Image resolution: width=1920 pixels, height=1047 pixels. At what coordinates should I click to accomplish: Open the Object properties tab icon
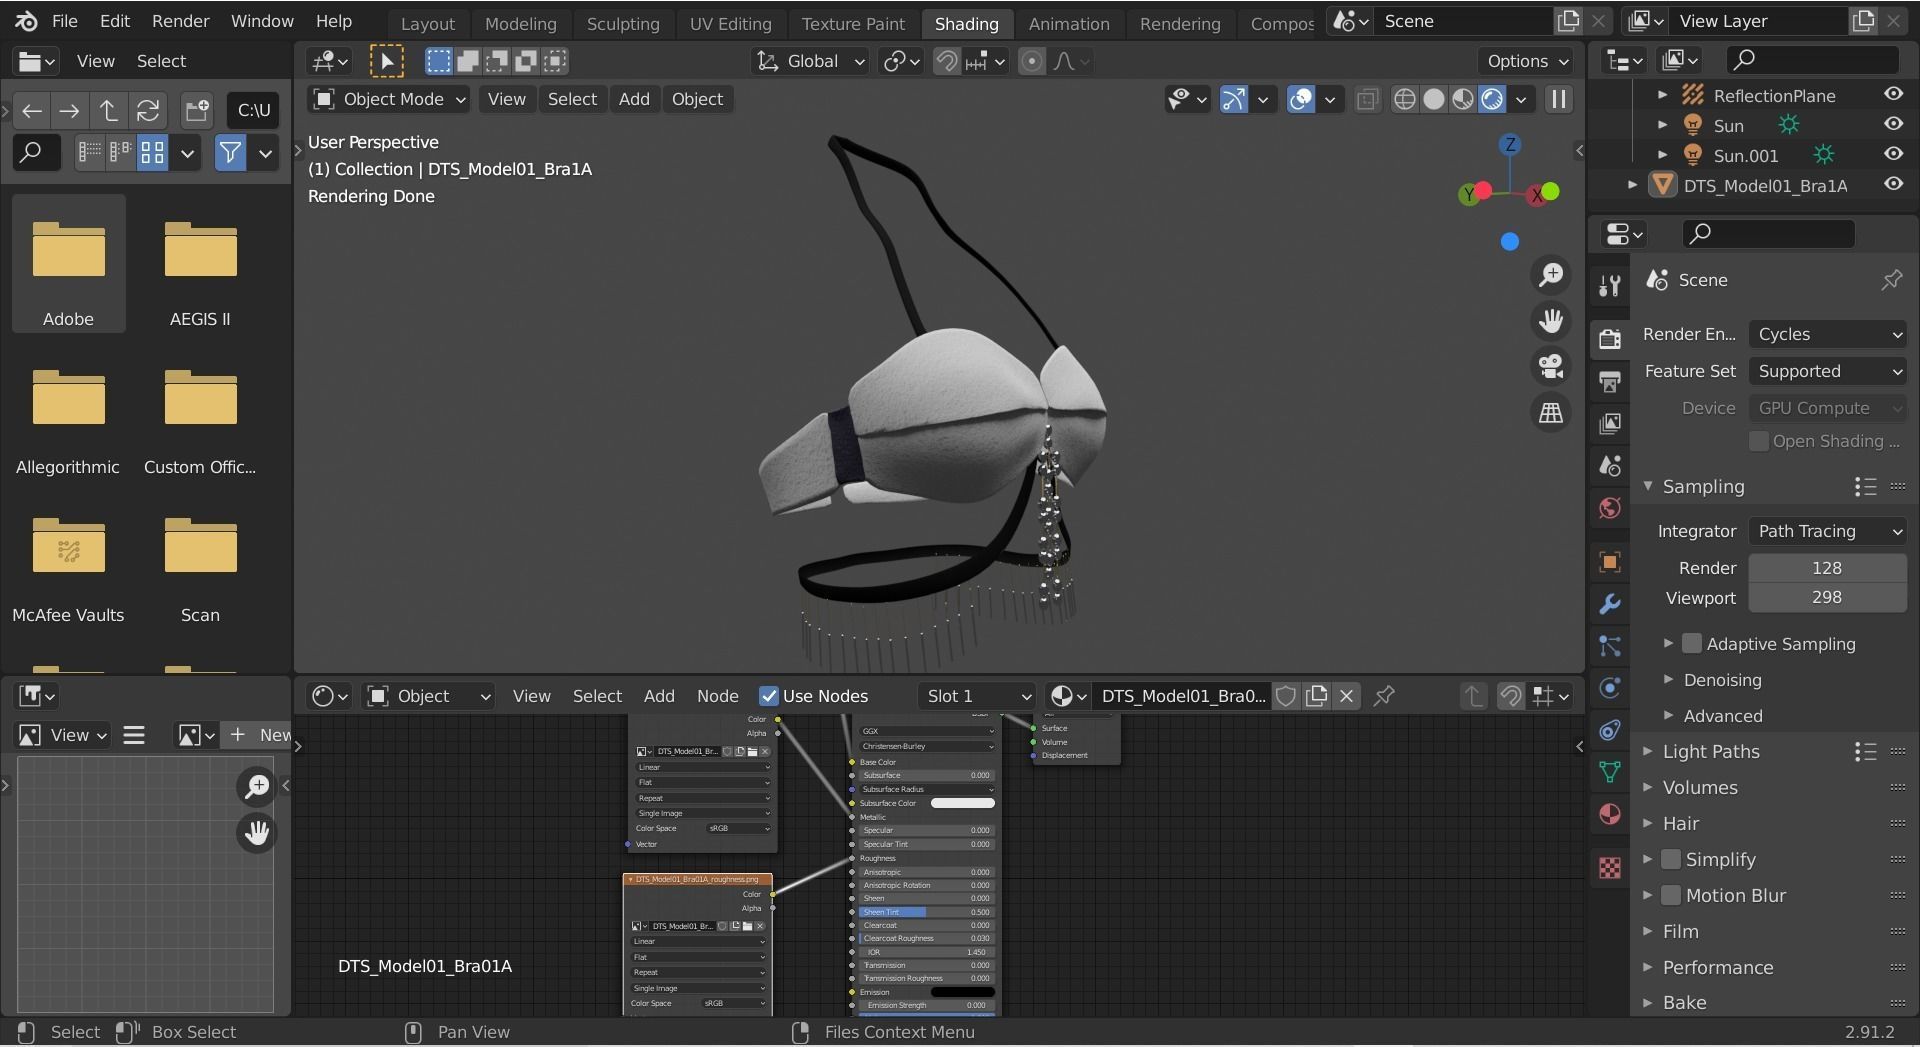point(1609,561)
